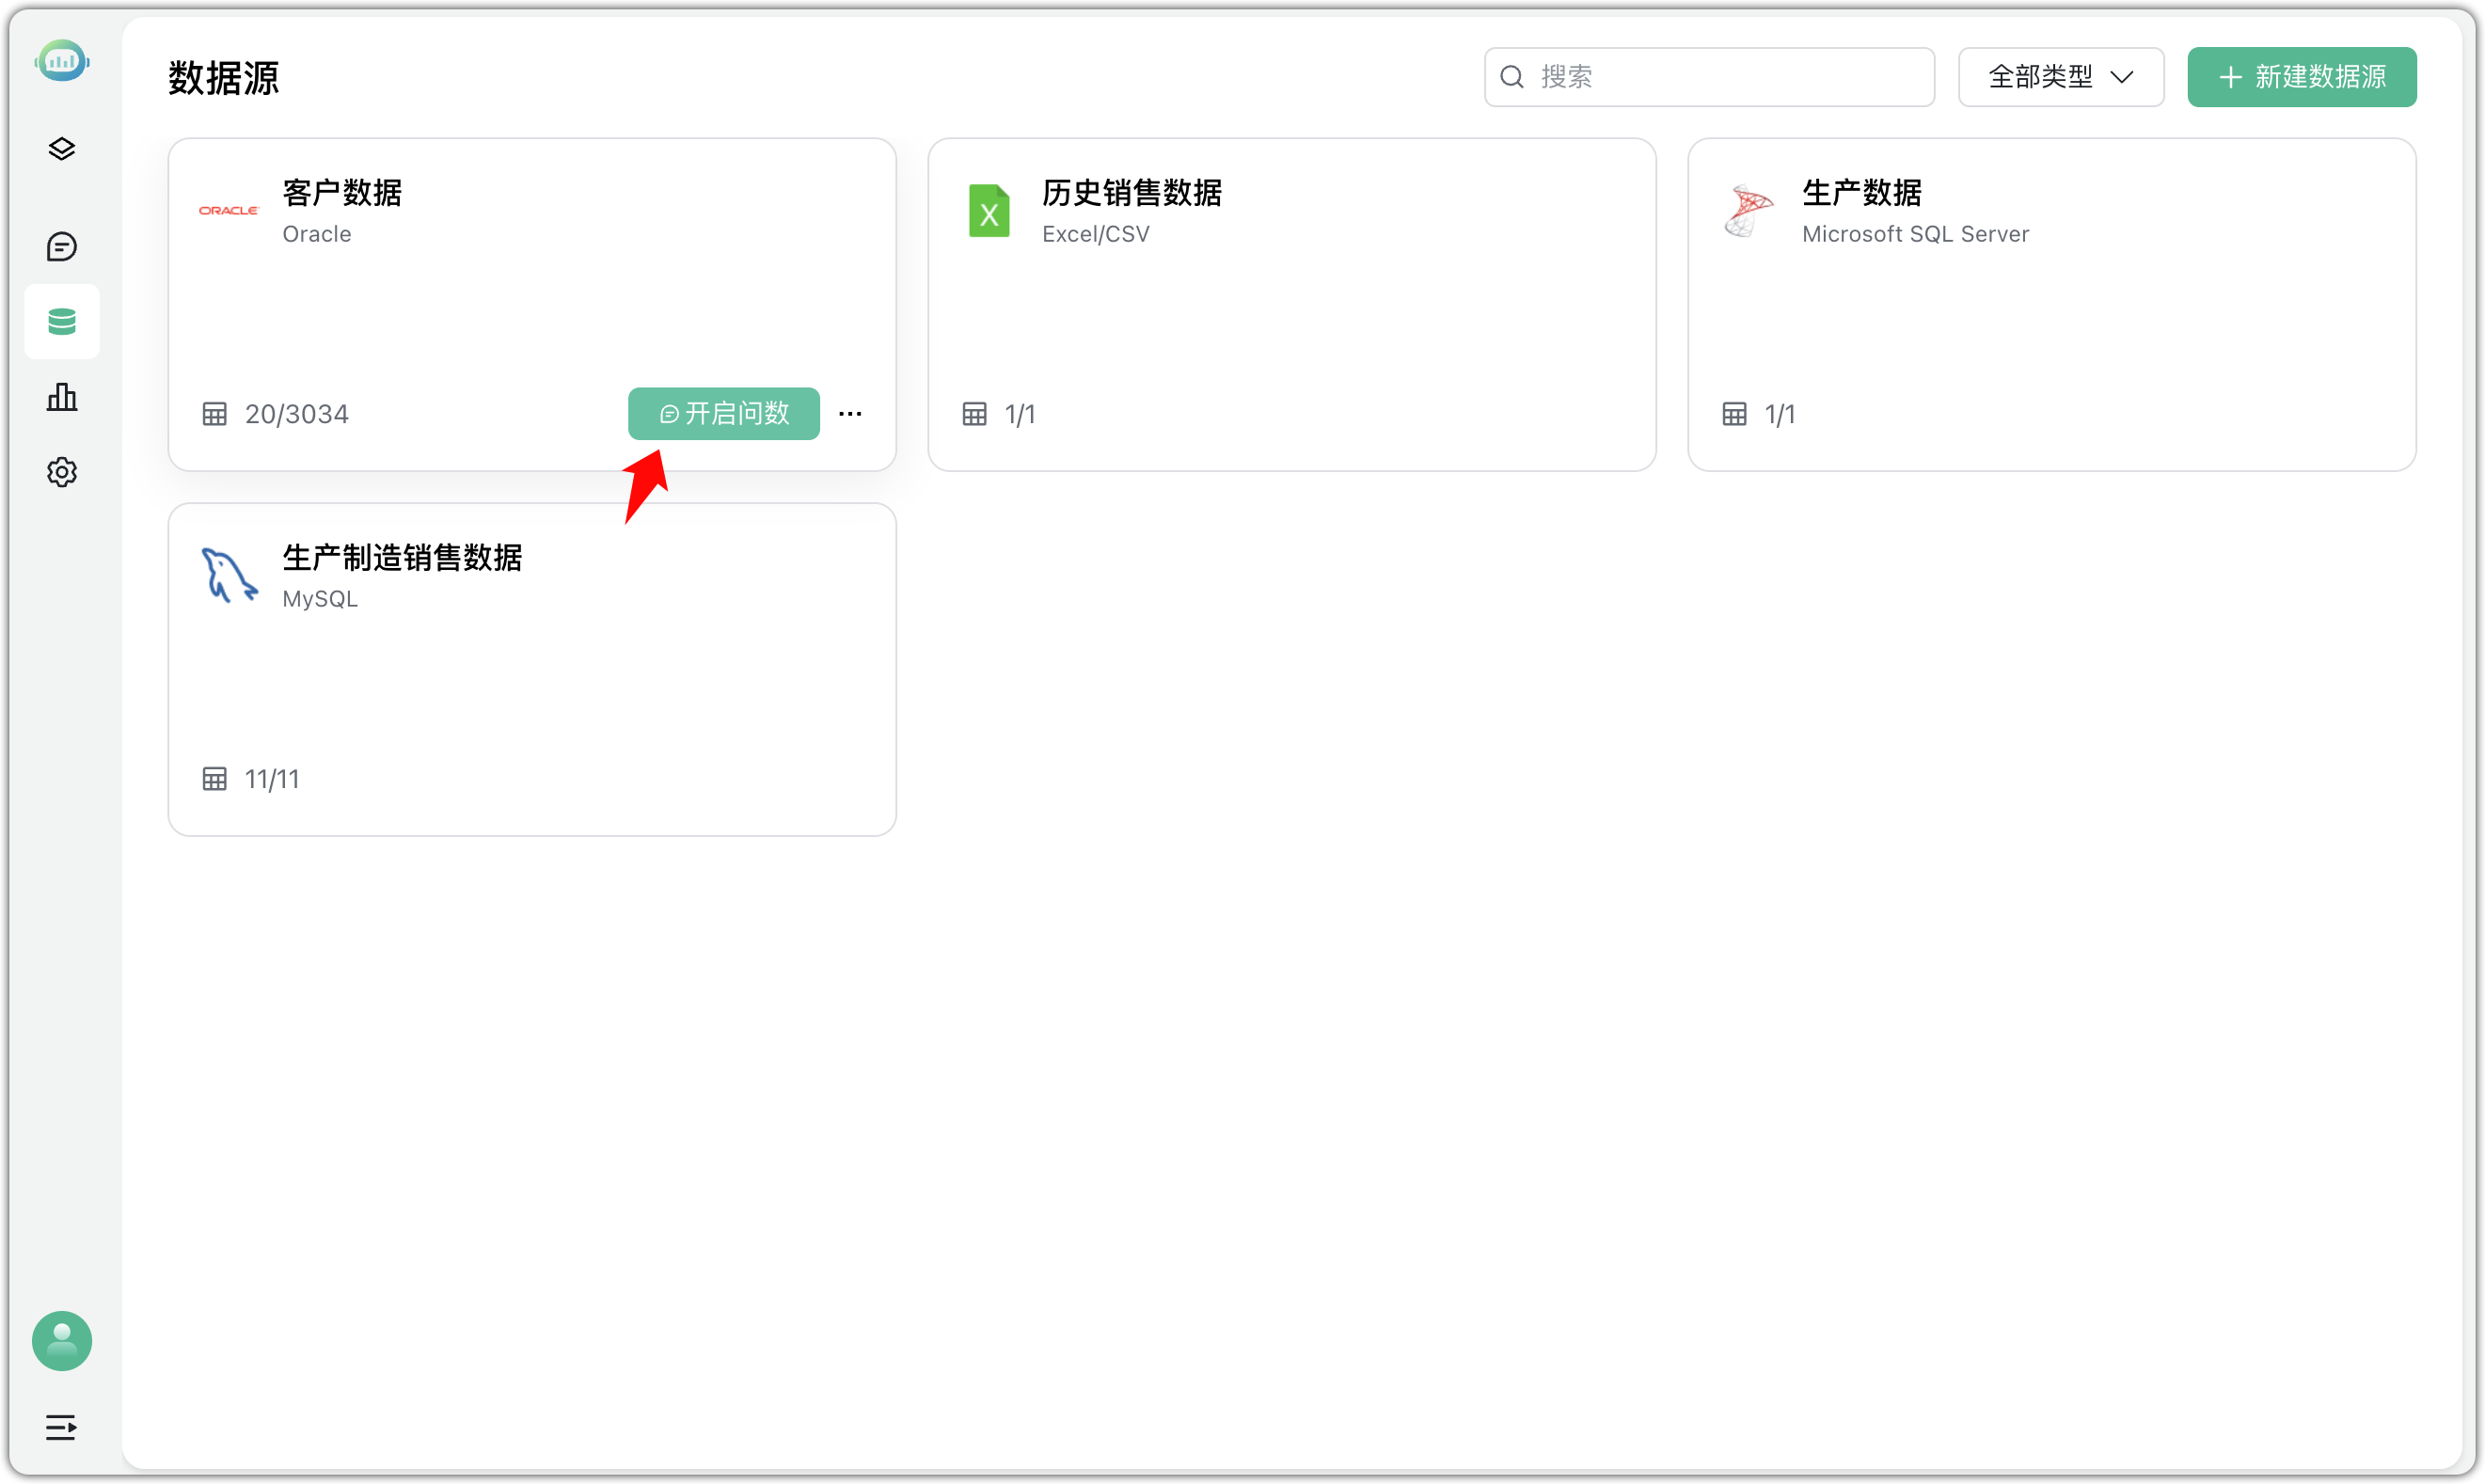Expand the more options menu on 客户数据
The width and height of the screenshot is (2485, 1484).
pos(851,413)
